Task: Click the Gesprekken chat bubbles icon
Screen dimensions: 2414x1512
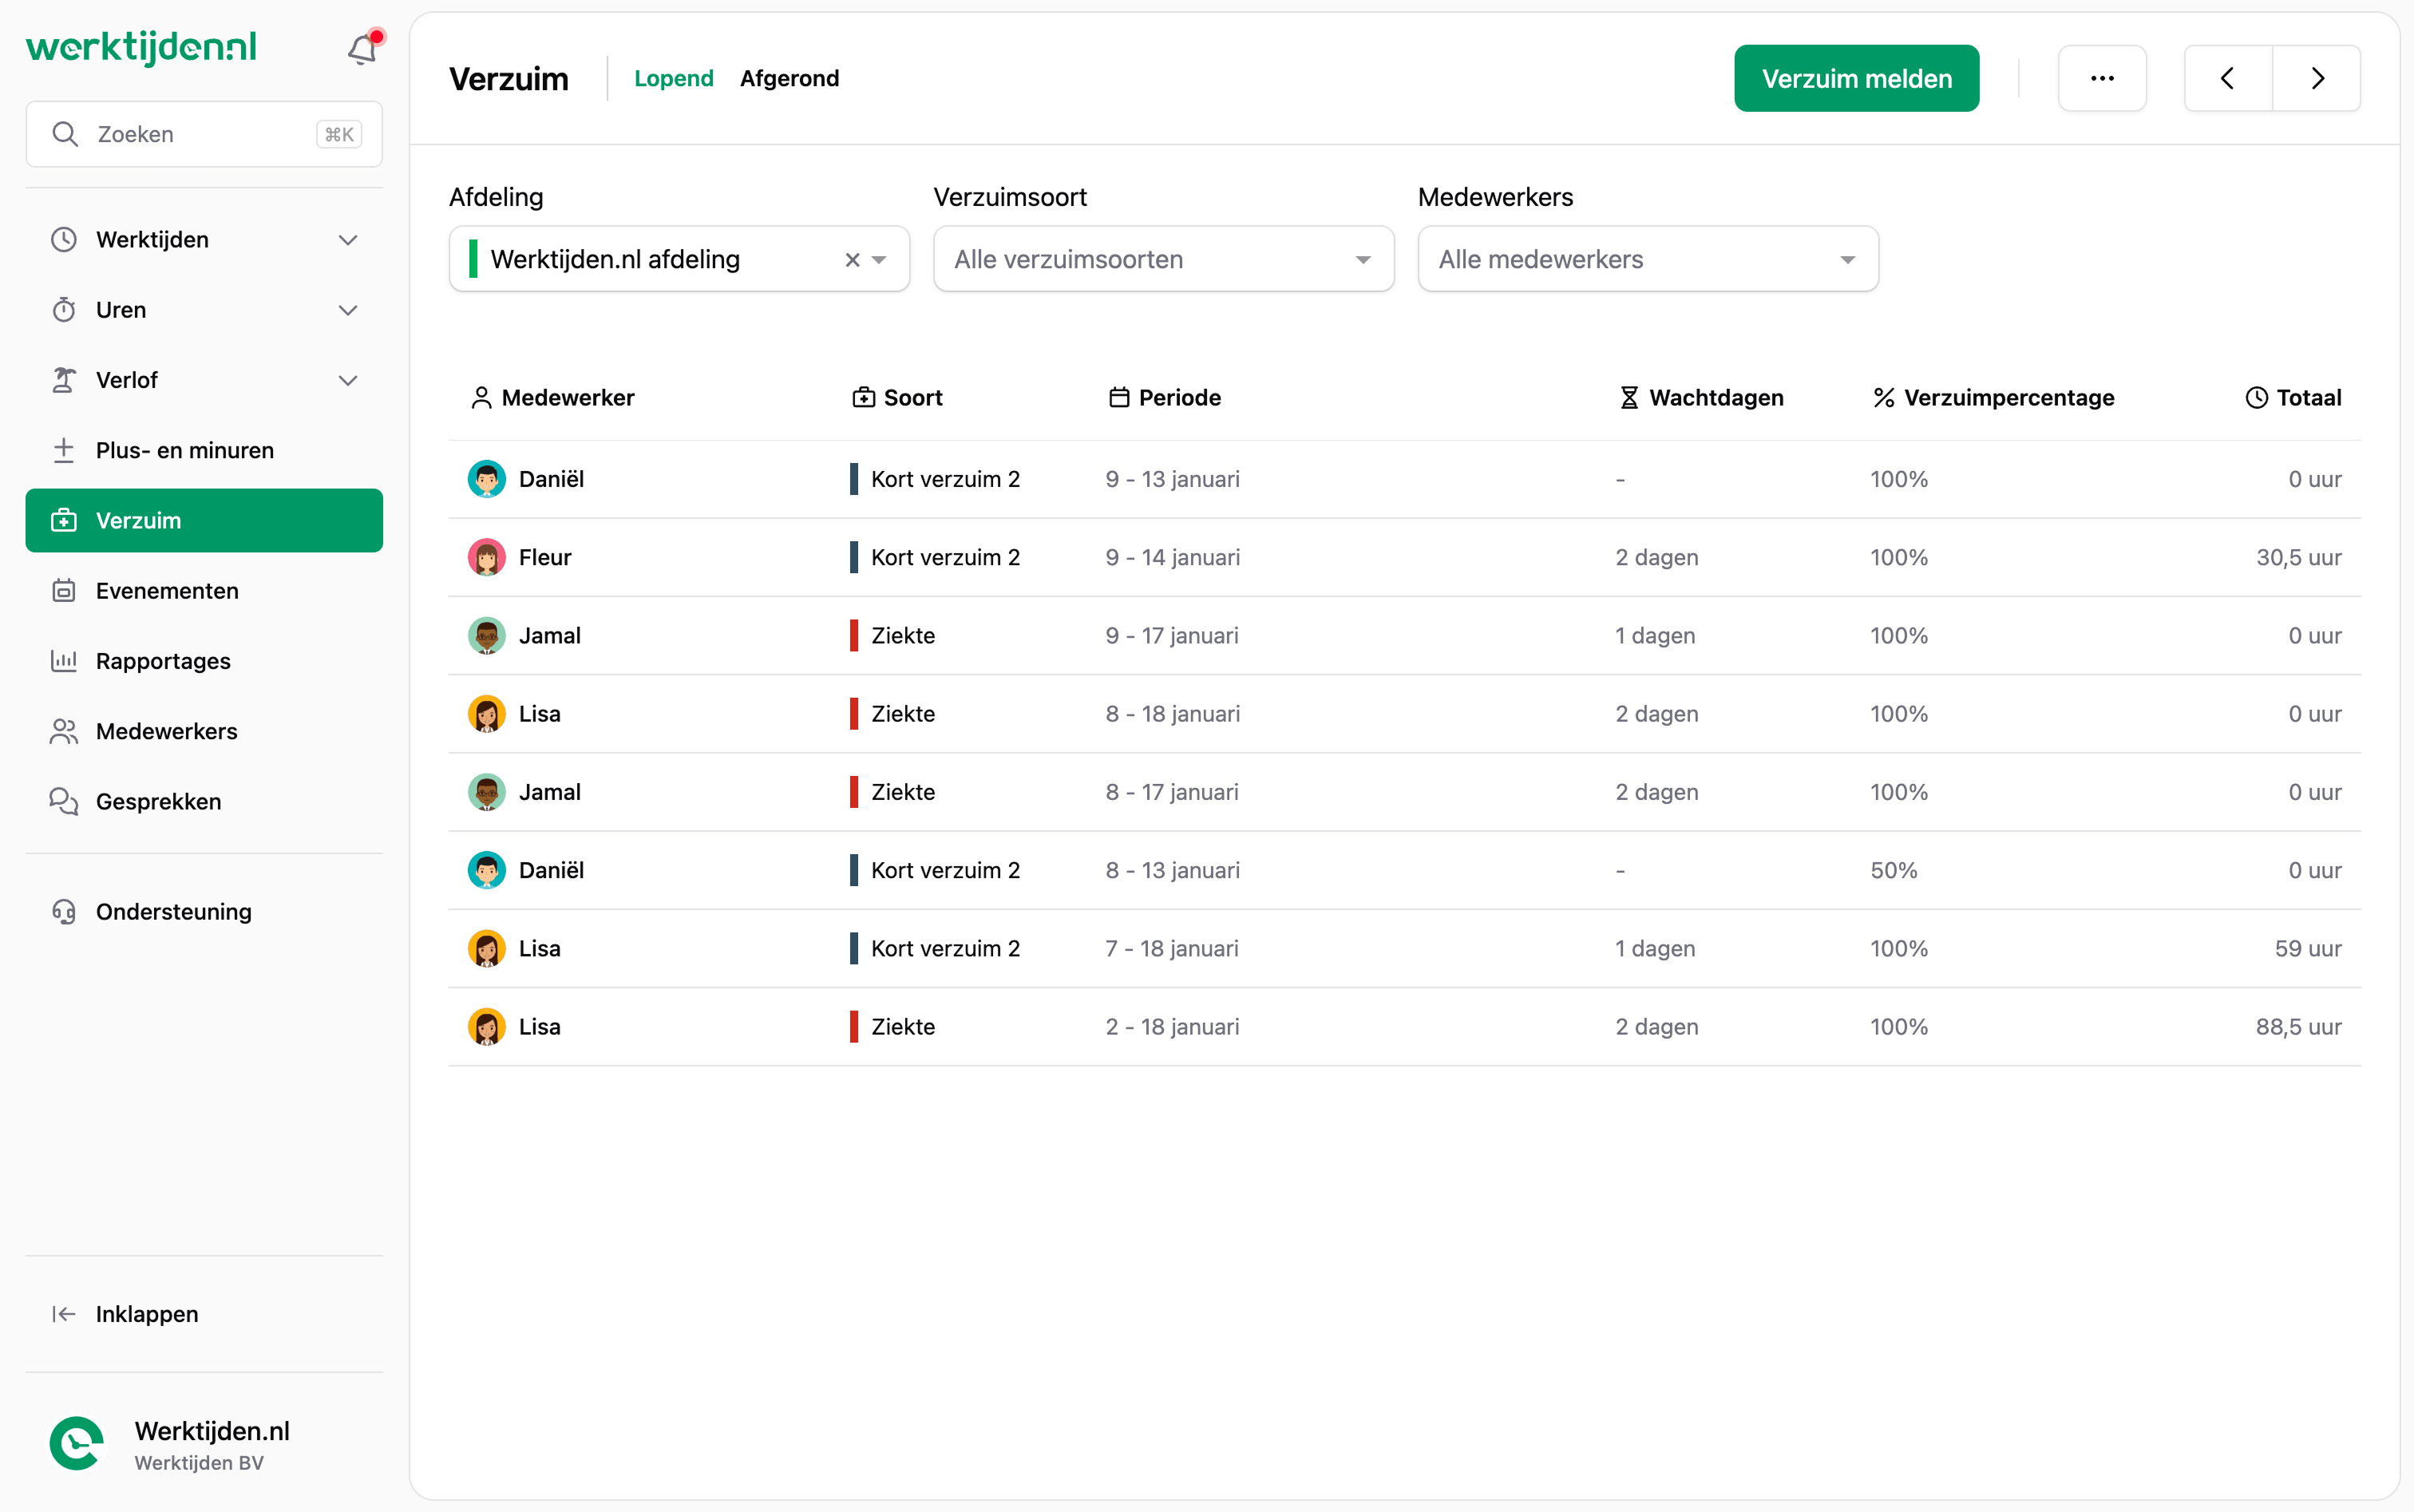Action: coord(64,802)
